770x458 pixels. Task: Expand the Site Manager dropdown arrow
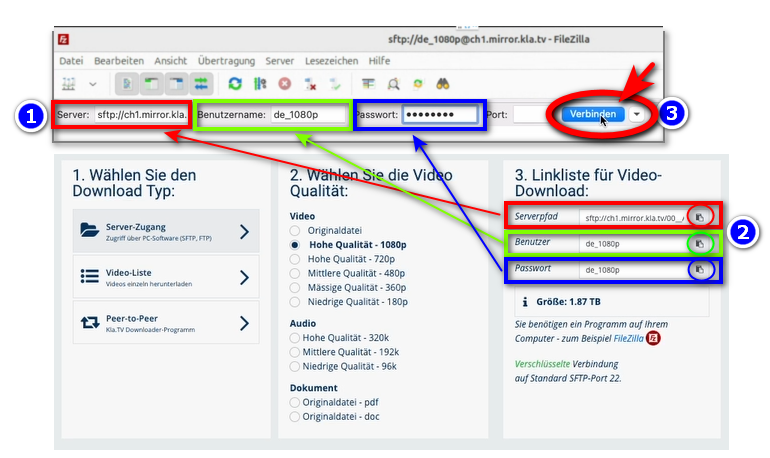[93, 84]
